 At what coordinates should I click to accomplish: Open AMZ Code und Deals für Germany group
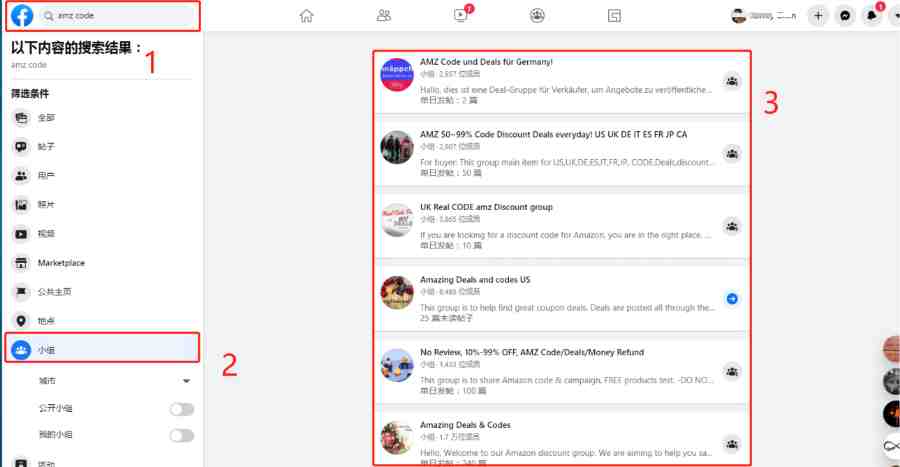(486, 61)
